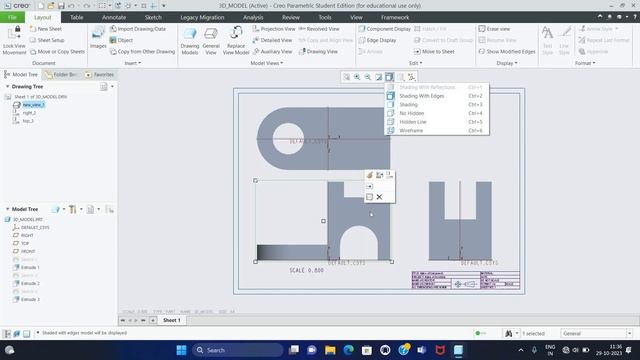This screenshot has height=360, width=640.
Task: Click the help question mark icon
Action: pos(635,17)
